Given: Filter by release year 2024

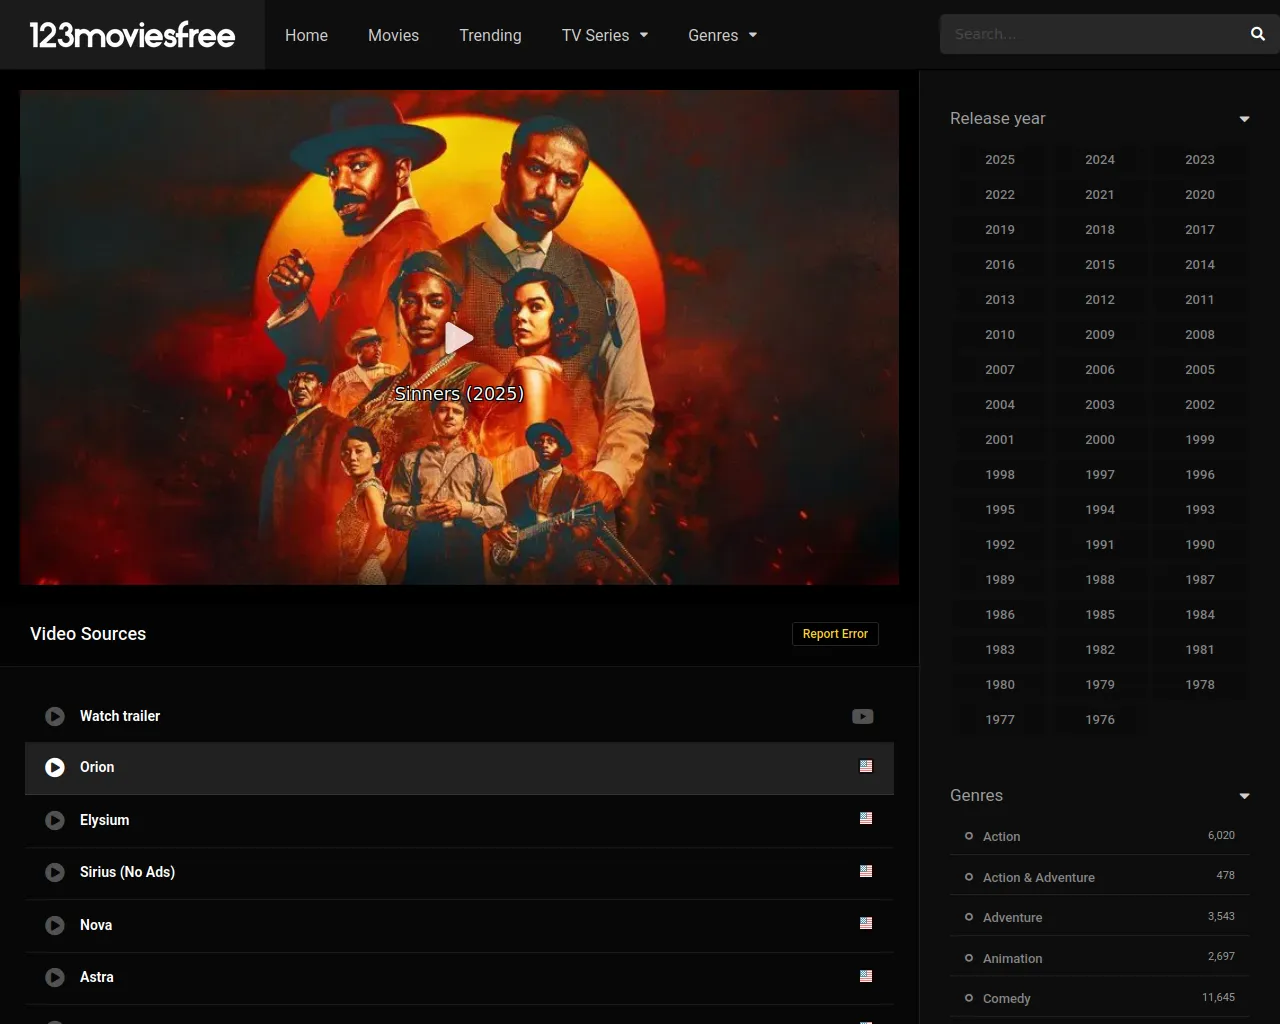Looking at the screenshot, I should 1100,159.
